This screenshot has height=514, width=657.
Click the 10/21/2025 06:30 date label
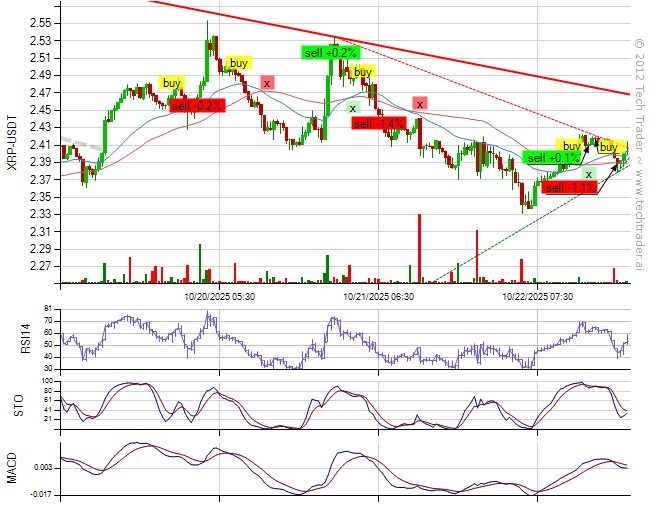click(x=378, y=296)
